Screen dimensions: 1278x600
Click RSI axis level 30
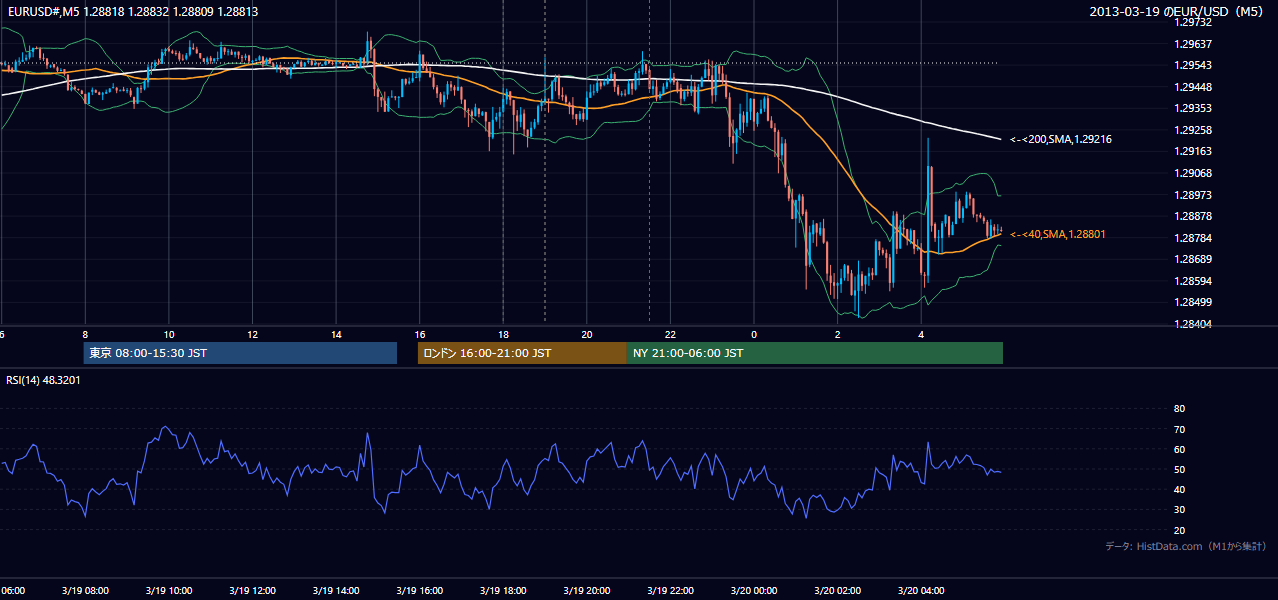(1179, 510)
